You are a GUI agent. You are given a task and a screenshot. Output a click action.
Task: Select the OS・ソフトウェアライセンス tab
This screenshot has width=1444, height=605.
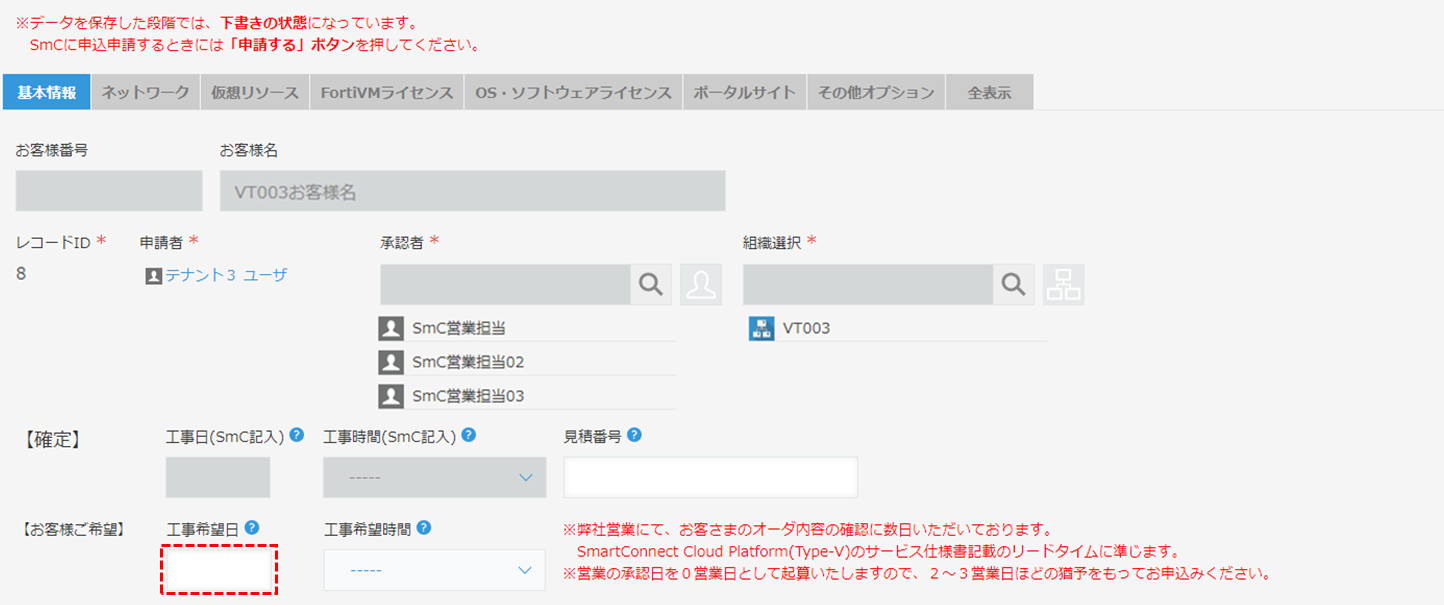(574, 92)
